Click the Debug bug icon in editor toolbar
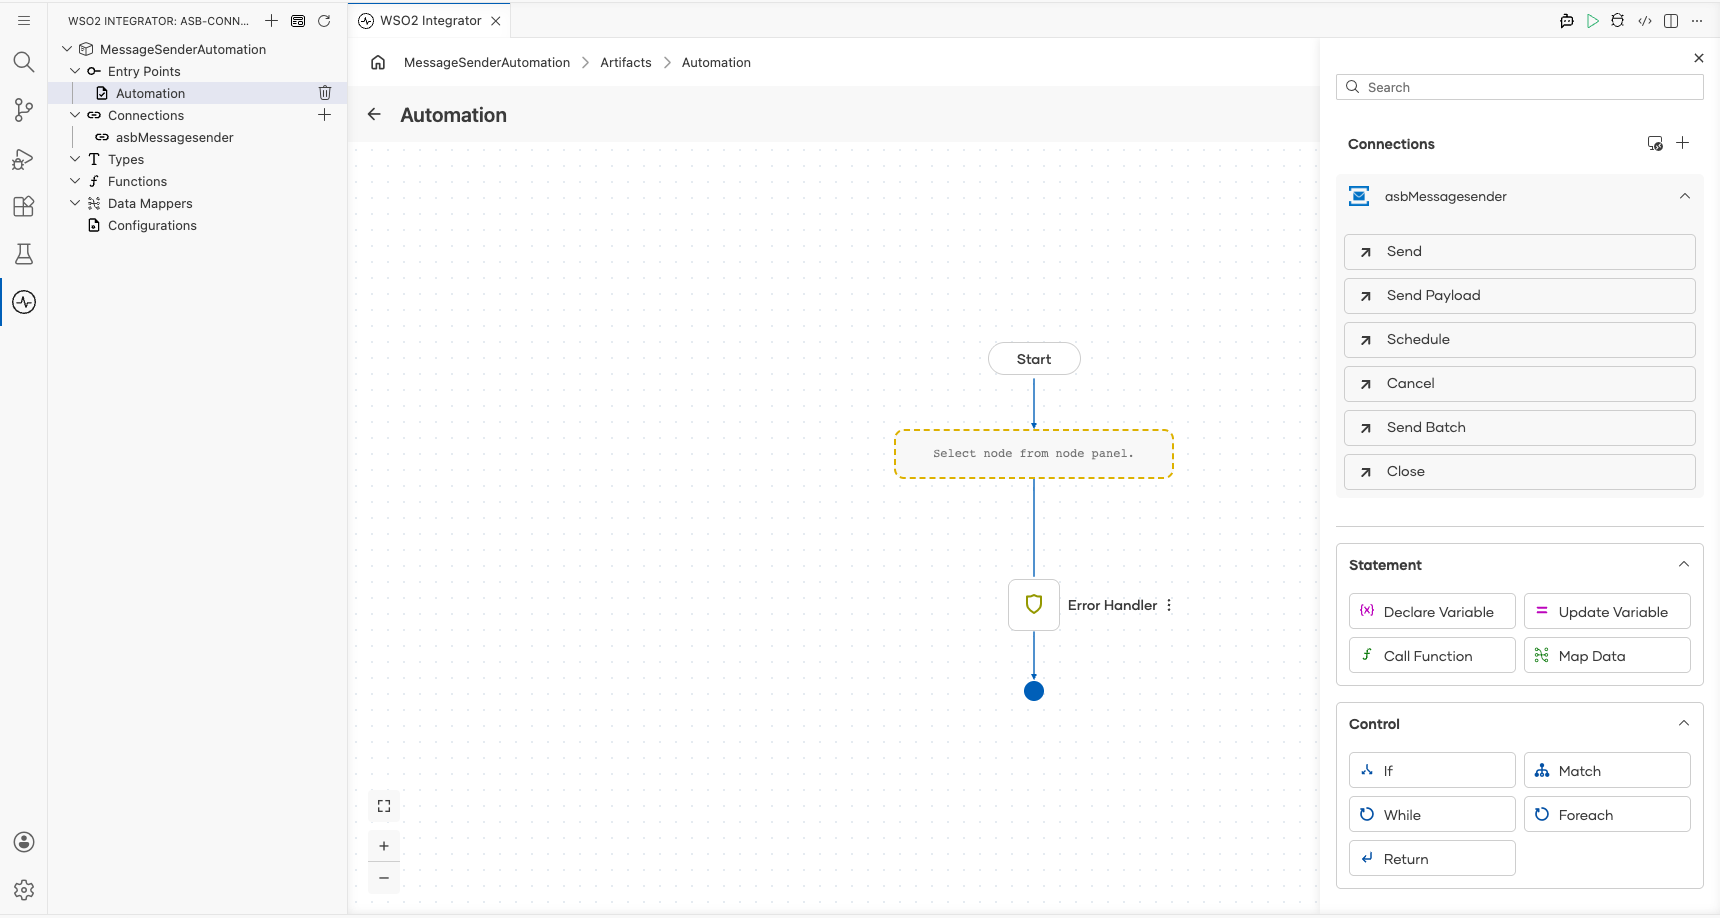Viewport: 1720px width, 918px height. pyautogui.click(x=1618, y=20)
